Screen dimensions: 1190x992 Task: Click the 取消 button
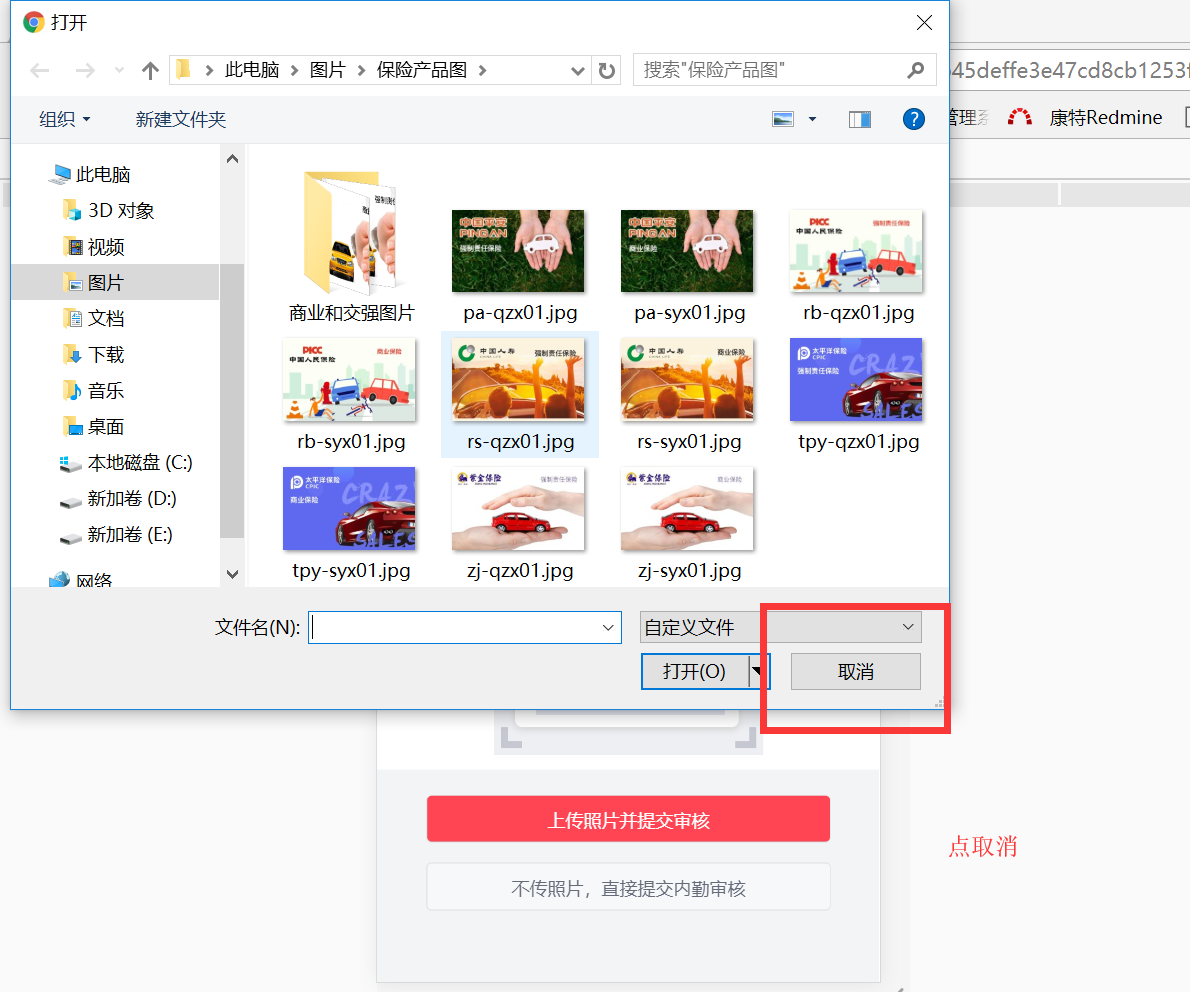(855, 672)
